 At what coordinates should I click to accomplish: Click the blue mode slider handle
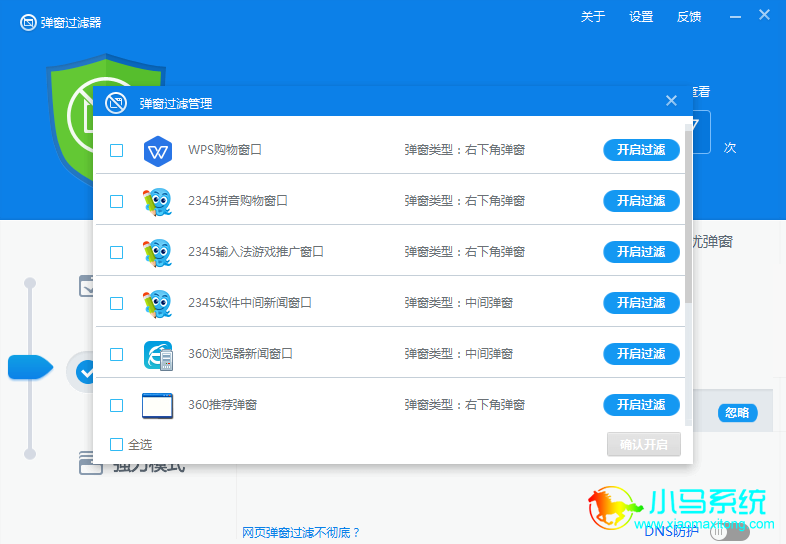[30, 368]
